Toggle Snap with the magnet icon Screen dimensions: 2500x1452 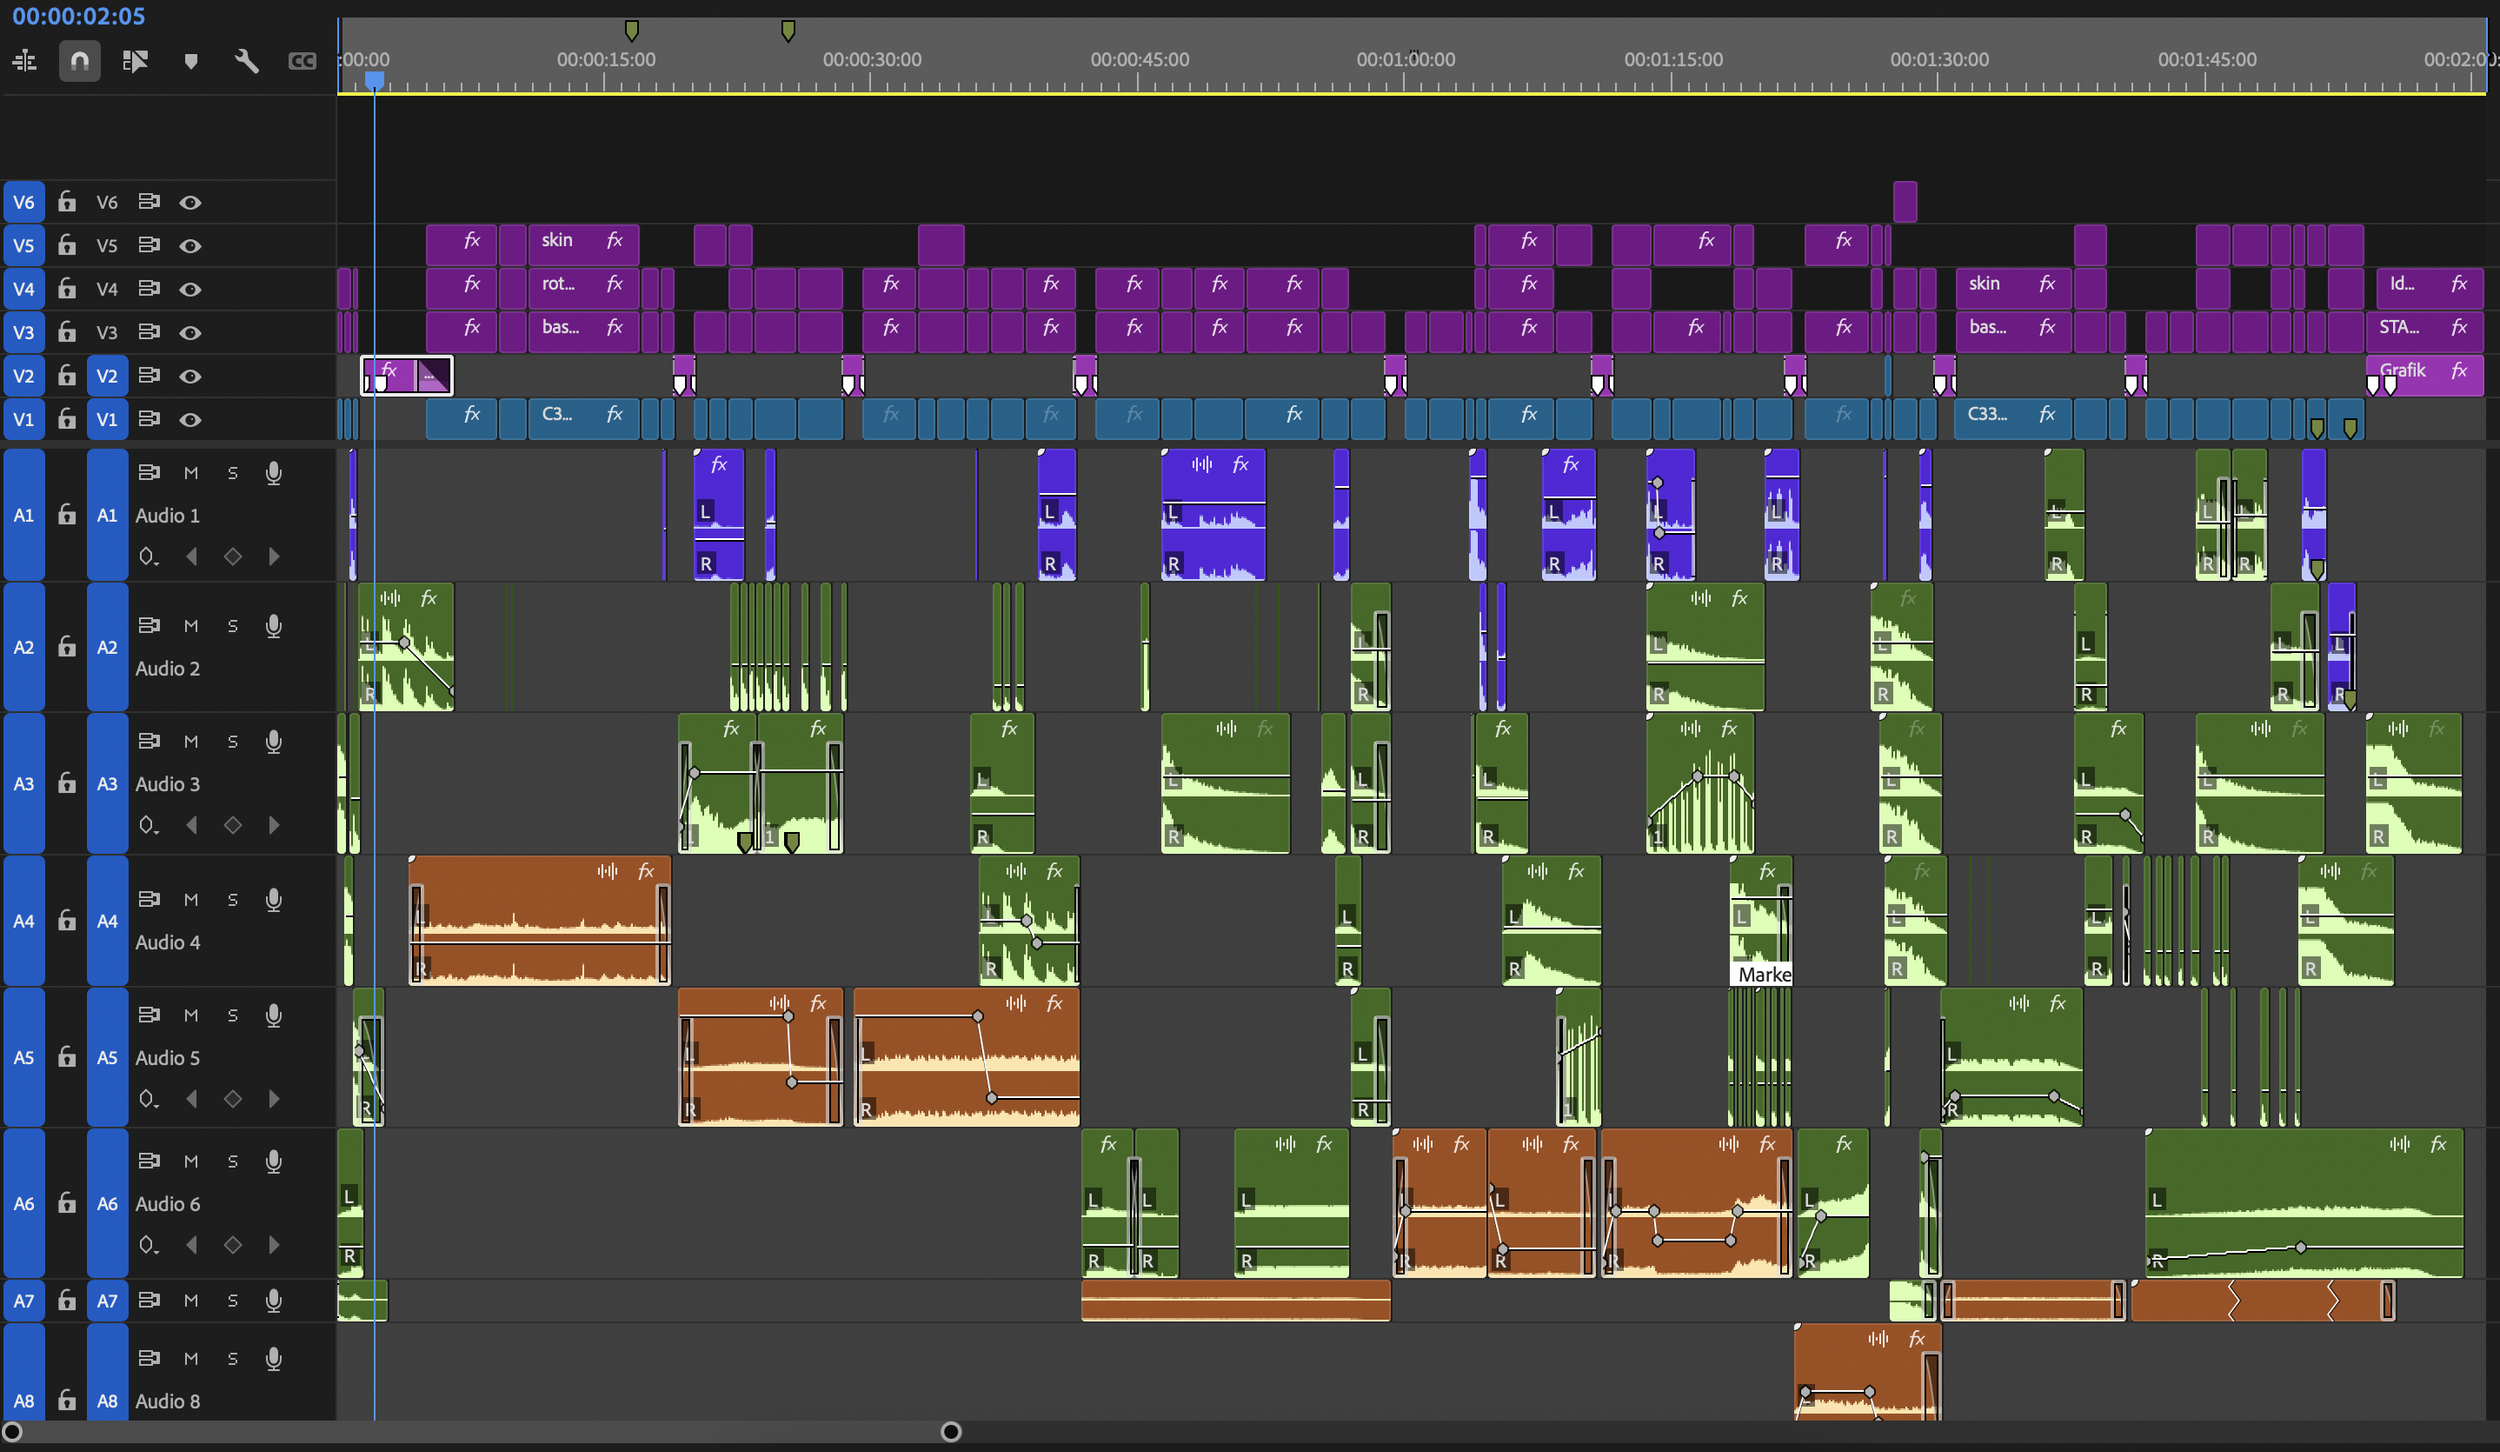coord(79,60)
